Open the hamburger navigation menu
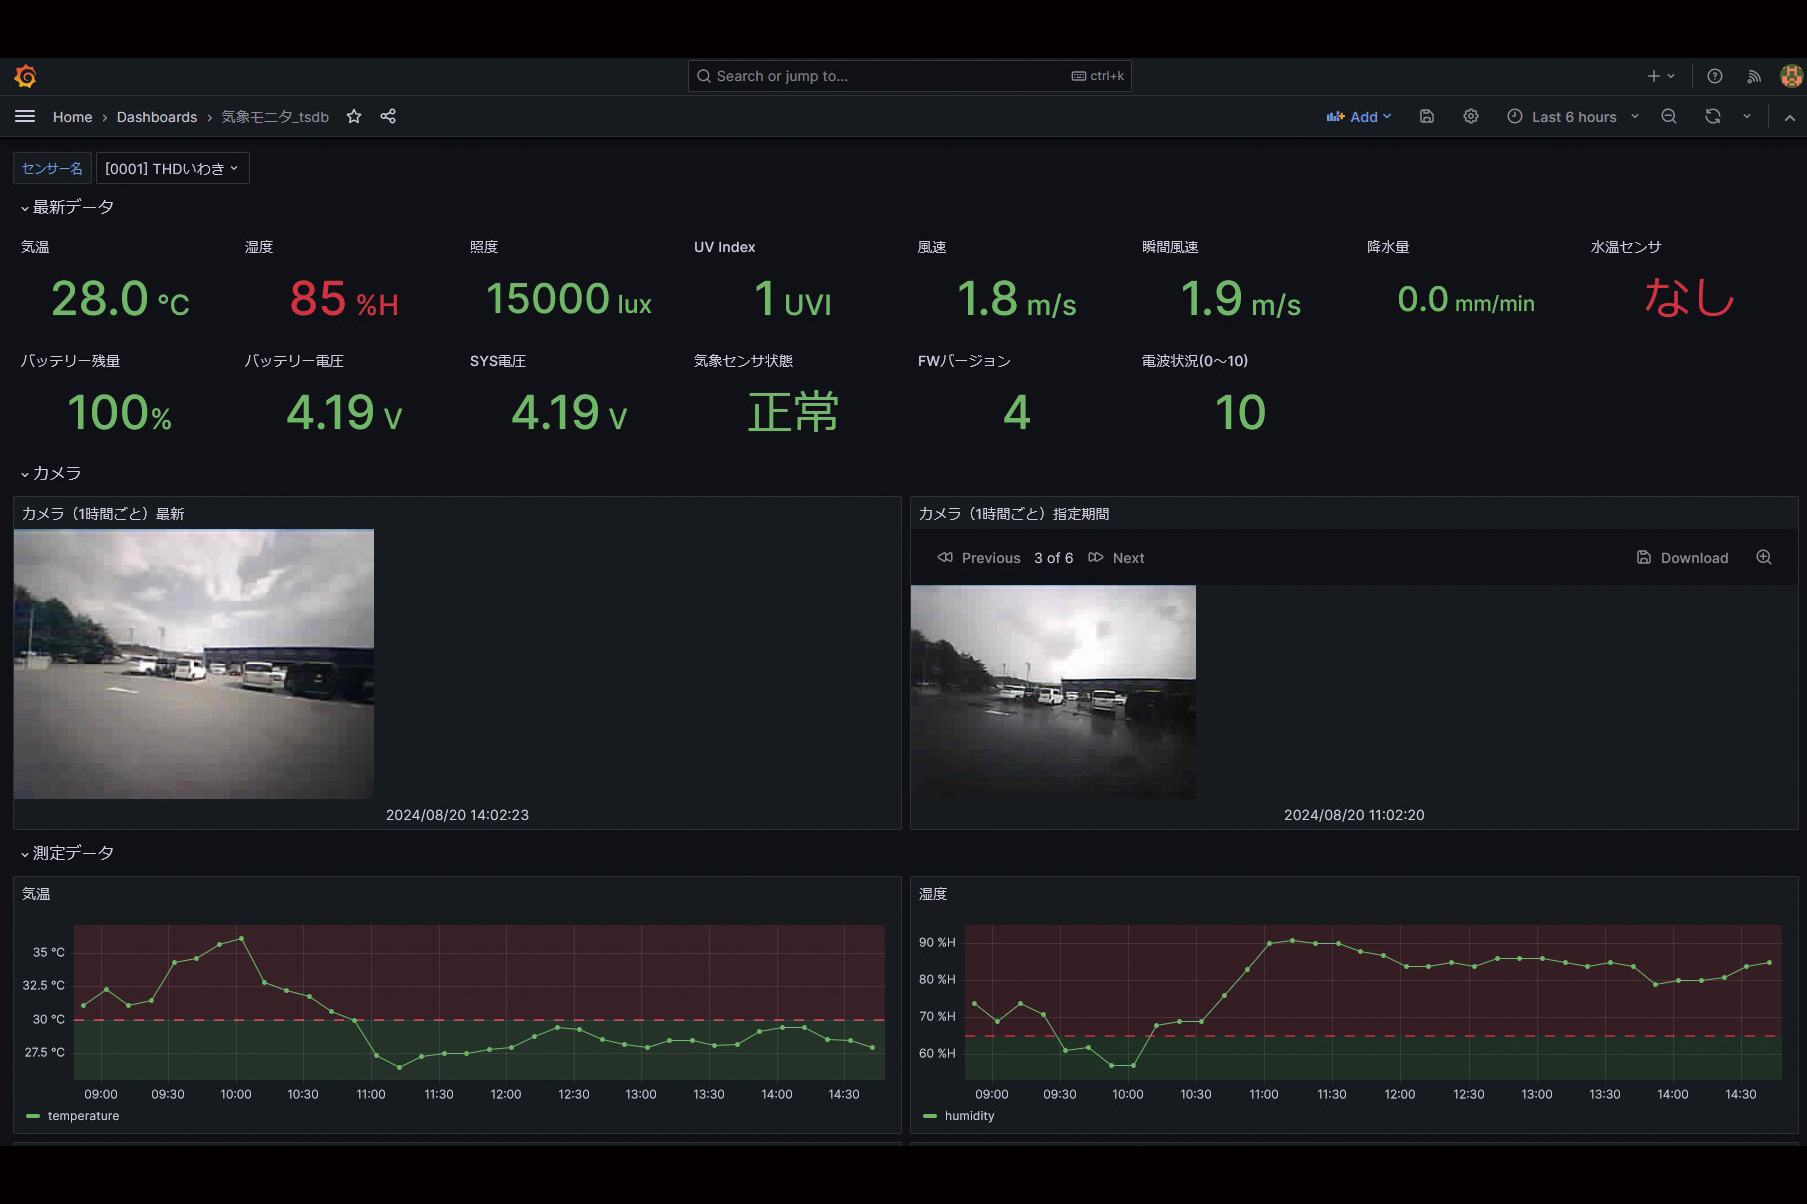The width and height of the screenshot is (1807, 1204). (x=25, y=117)
